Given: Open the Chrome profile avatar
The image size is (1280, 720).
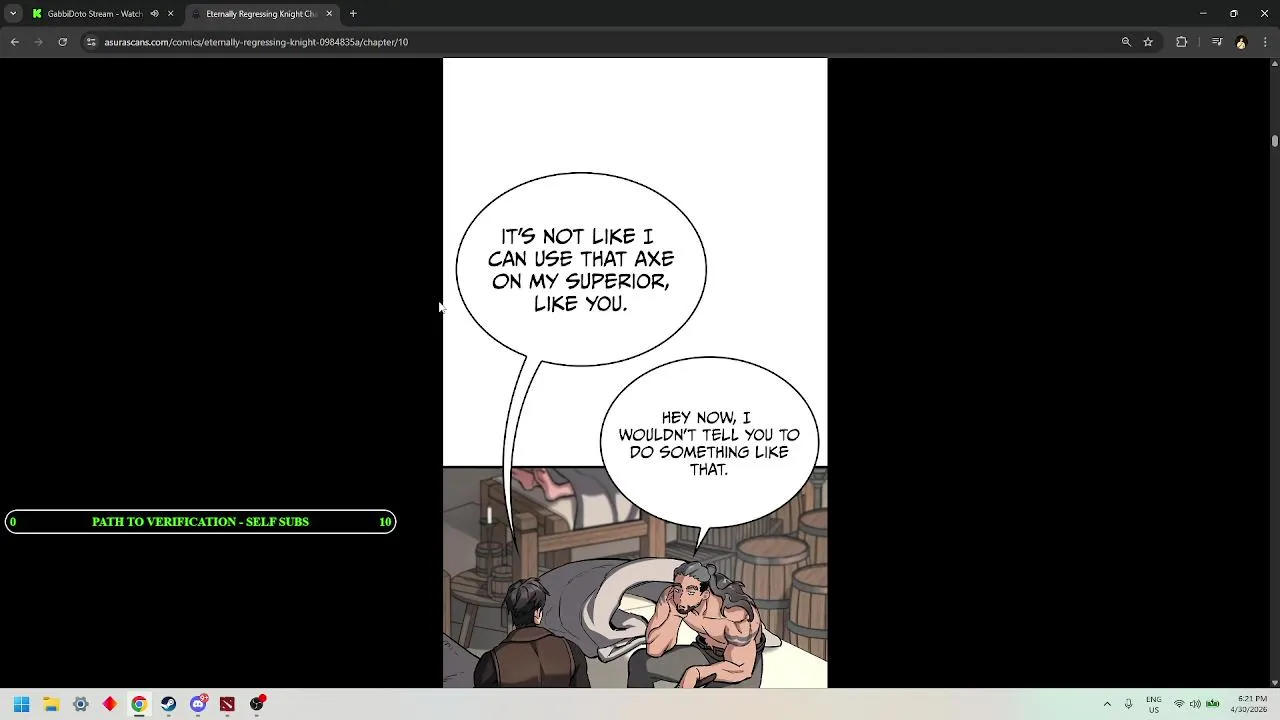Looking at the screenshot, I should pos(1241,42).
